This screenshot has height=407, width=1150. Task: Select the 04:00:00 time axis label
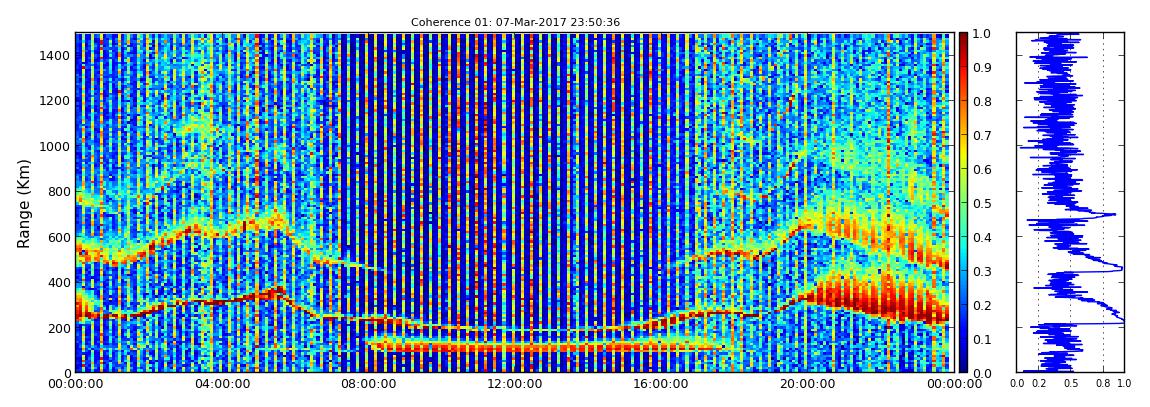221,384
